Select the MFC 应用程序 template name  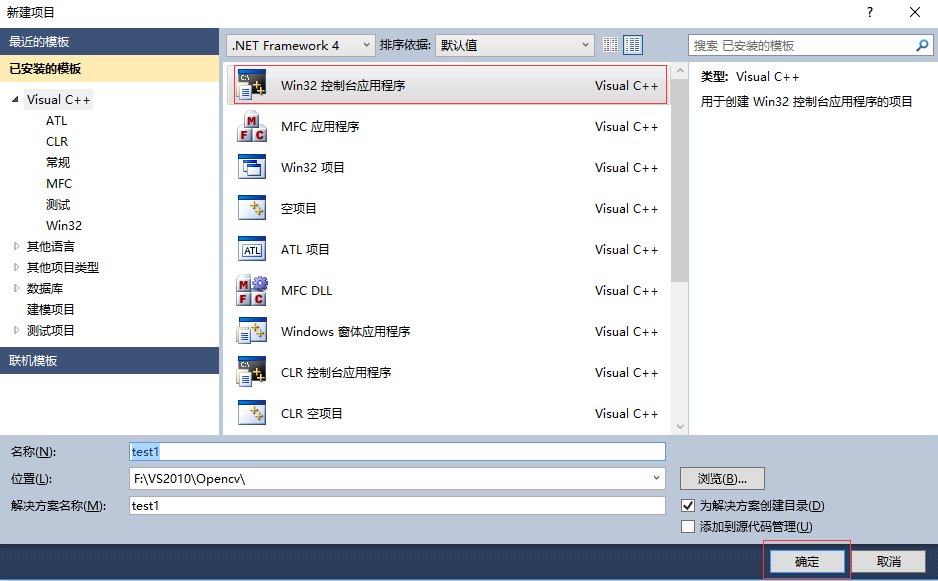[320, 126]
